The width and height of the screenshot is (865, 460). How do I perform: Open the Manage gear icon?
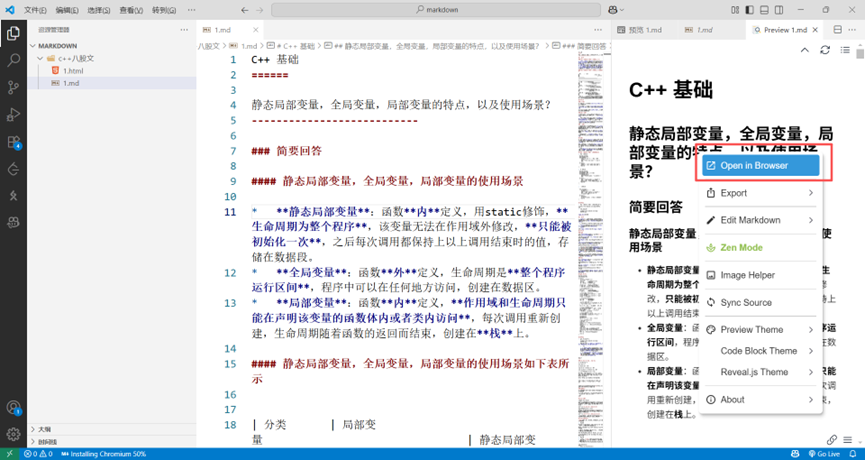tap(13, 434)
